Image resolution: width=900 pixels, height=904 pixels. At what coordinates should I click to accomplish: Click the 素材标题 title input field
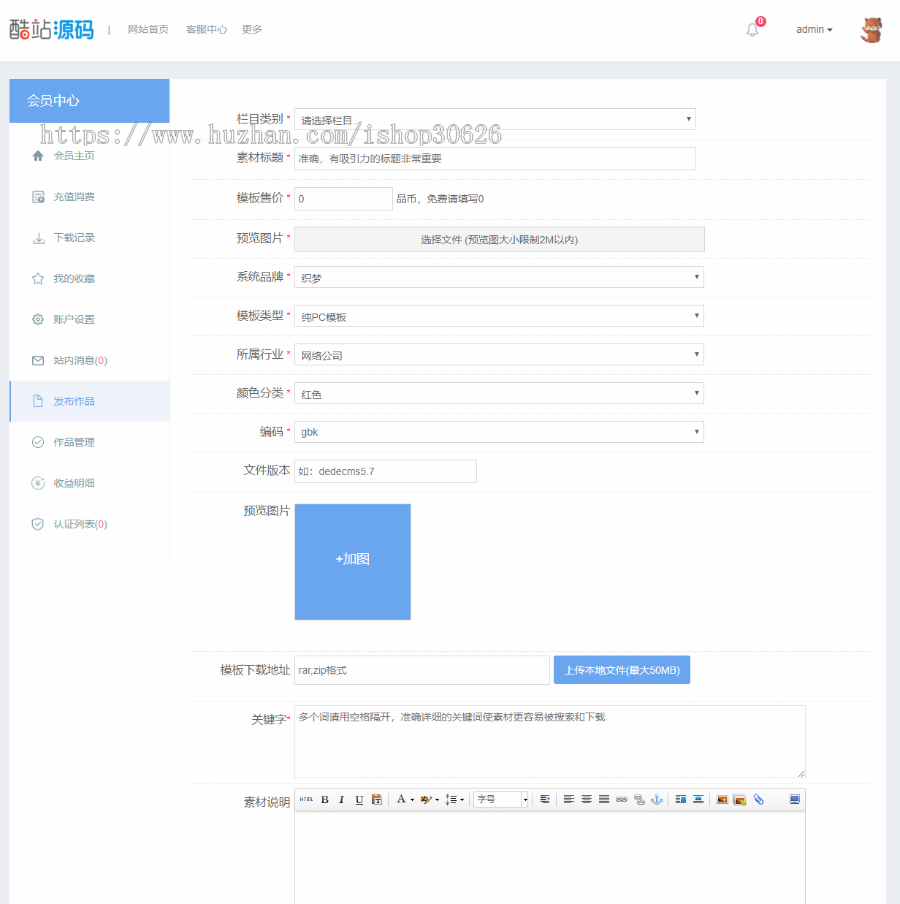[x=495, y=158]
